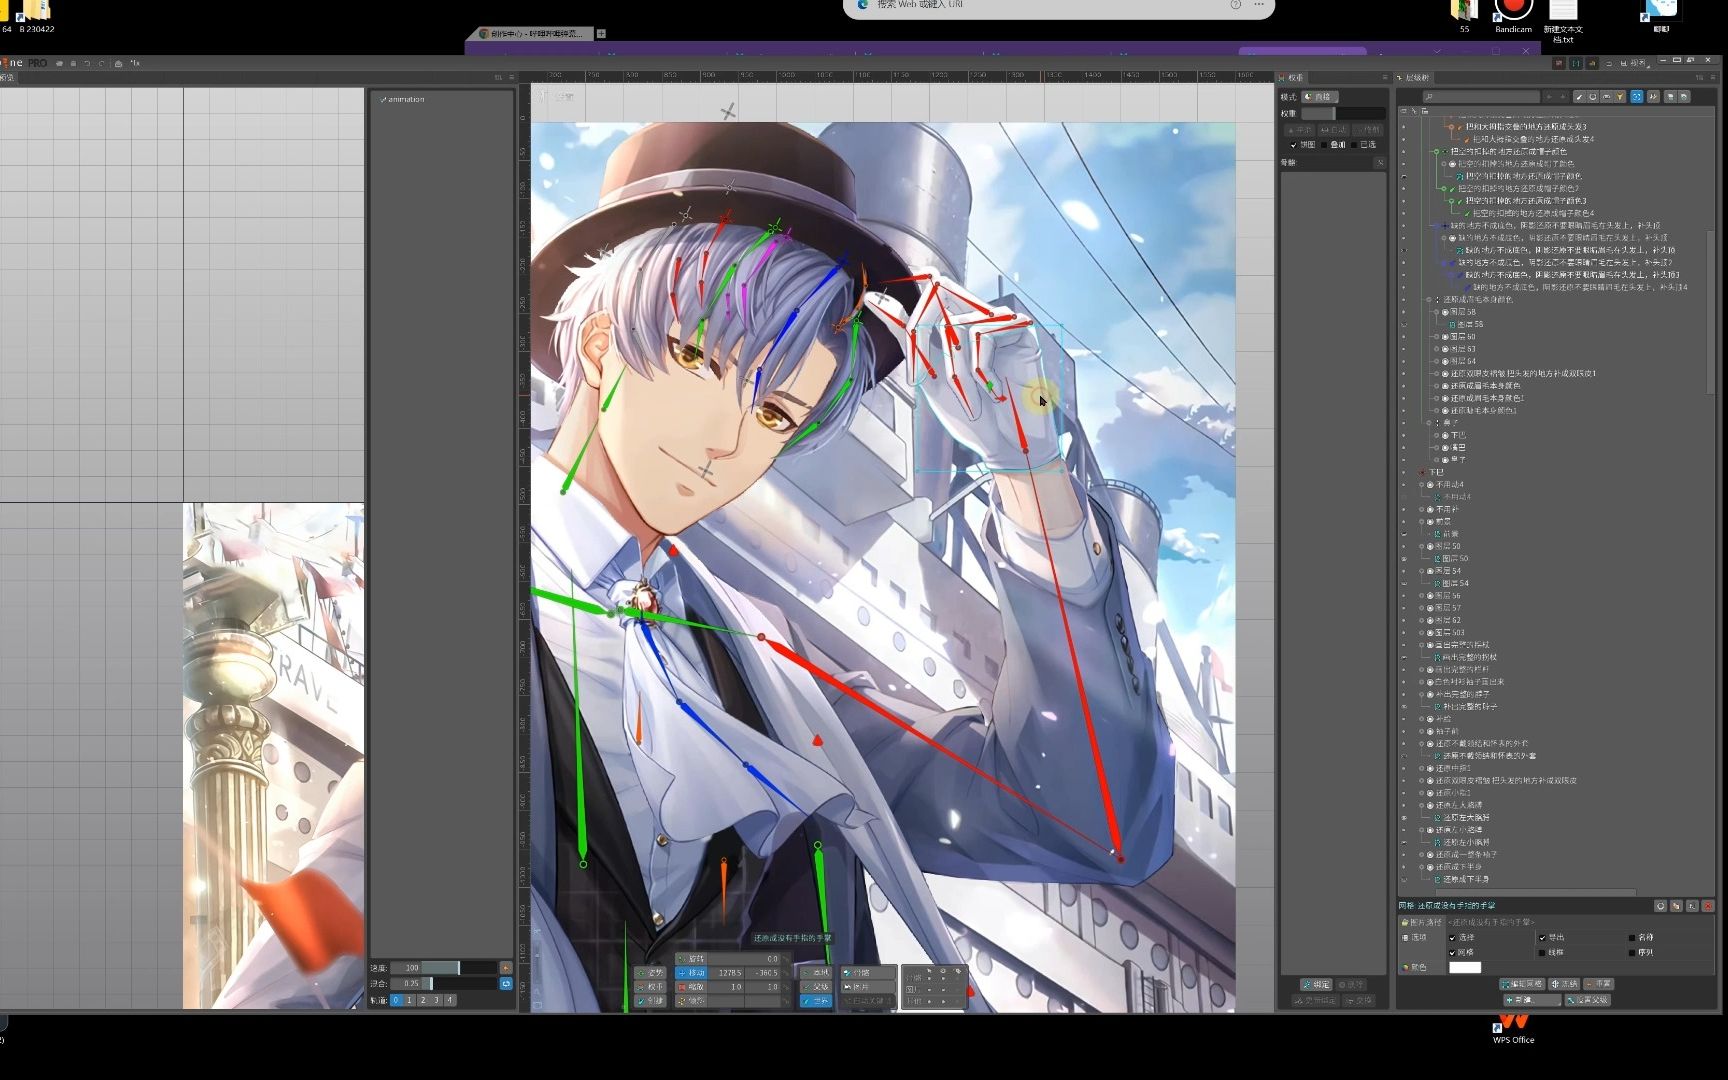The width and height of the screenshot is (1728, 1080).
Task: Open WPS Office desktop shortcut
Action: pos(1513,1027)
